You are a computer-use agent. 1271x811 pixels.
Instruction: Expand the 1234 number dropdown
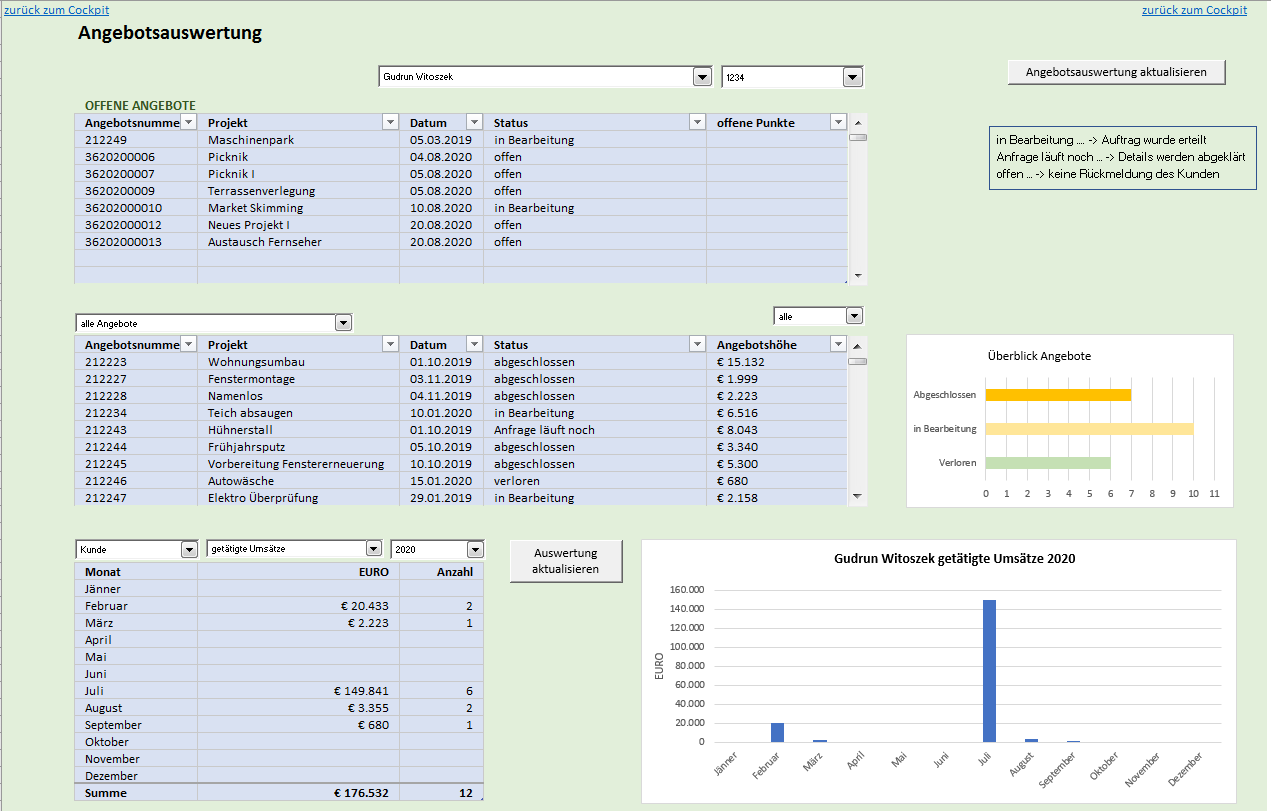tap(852, 78)
